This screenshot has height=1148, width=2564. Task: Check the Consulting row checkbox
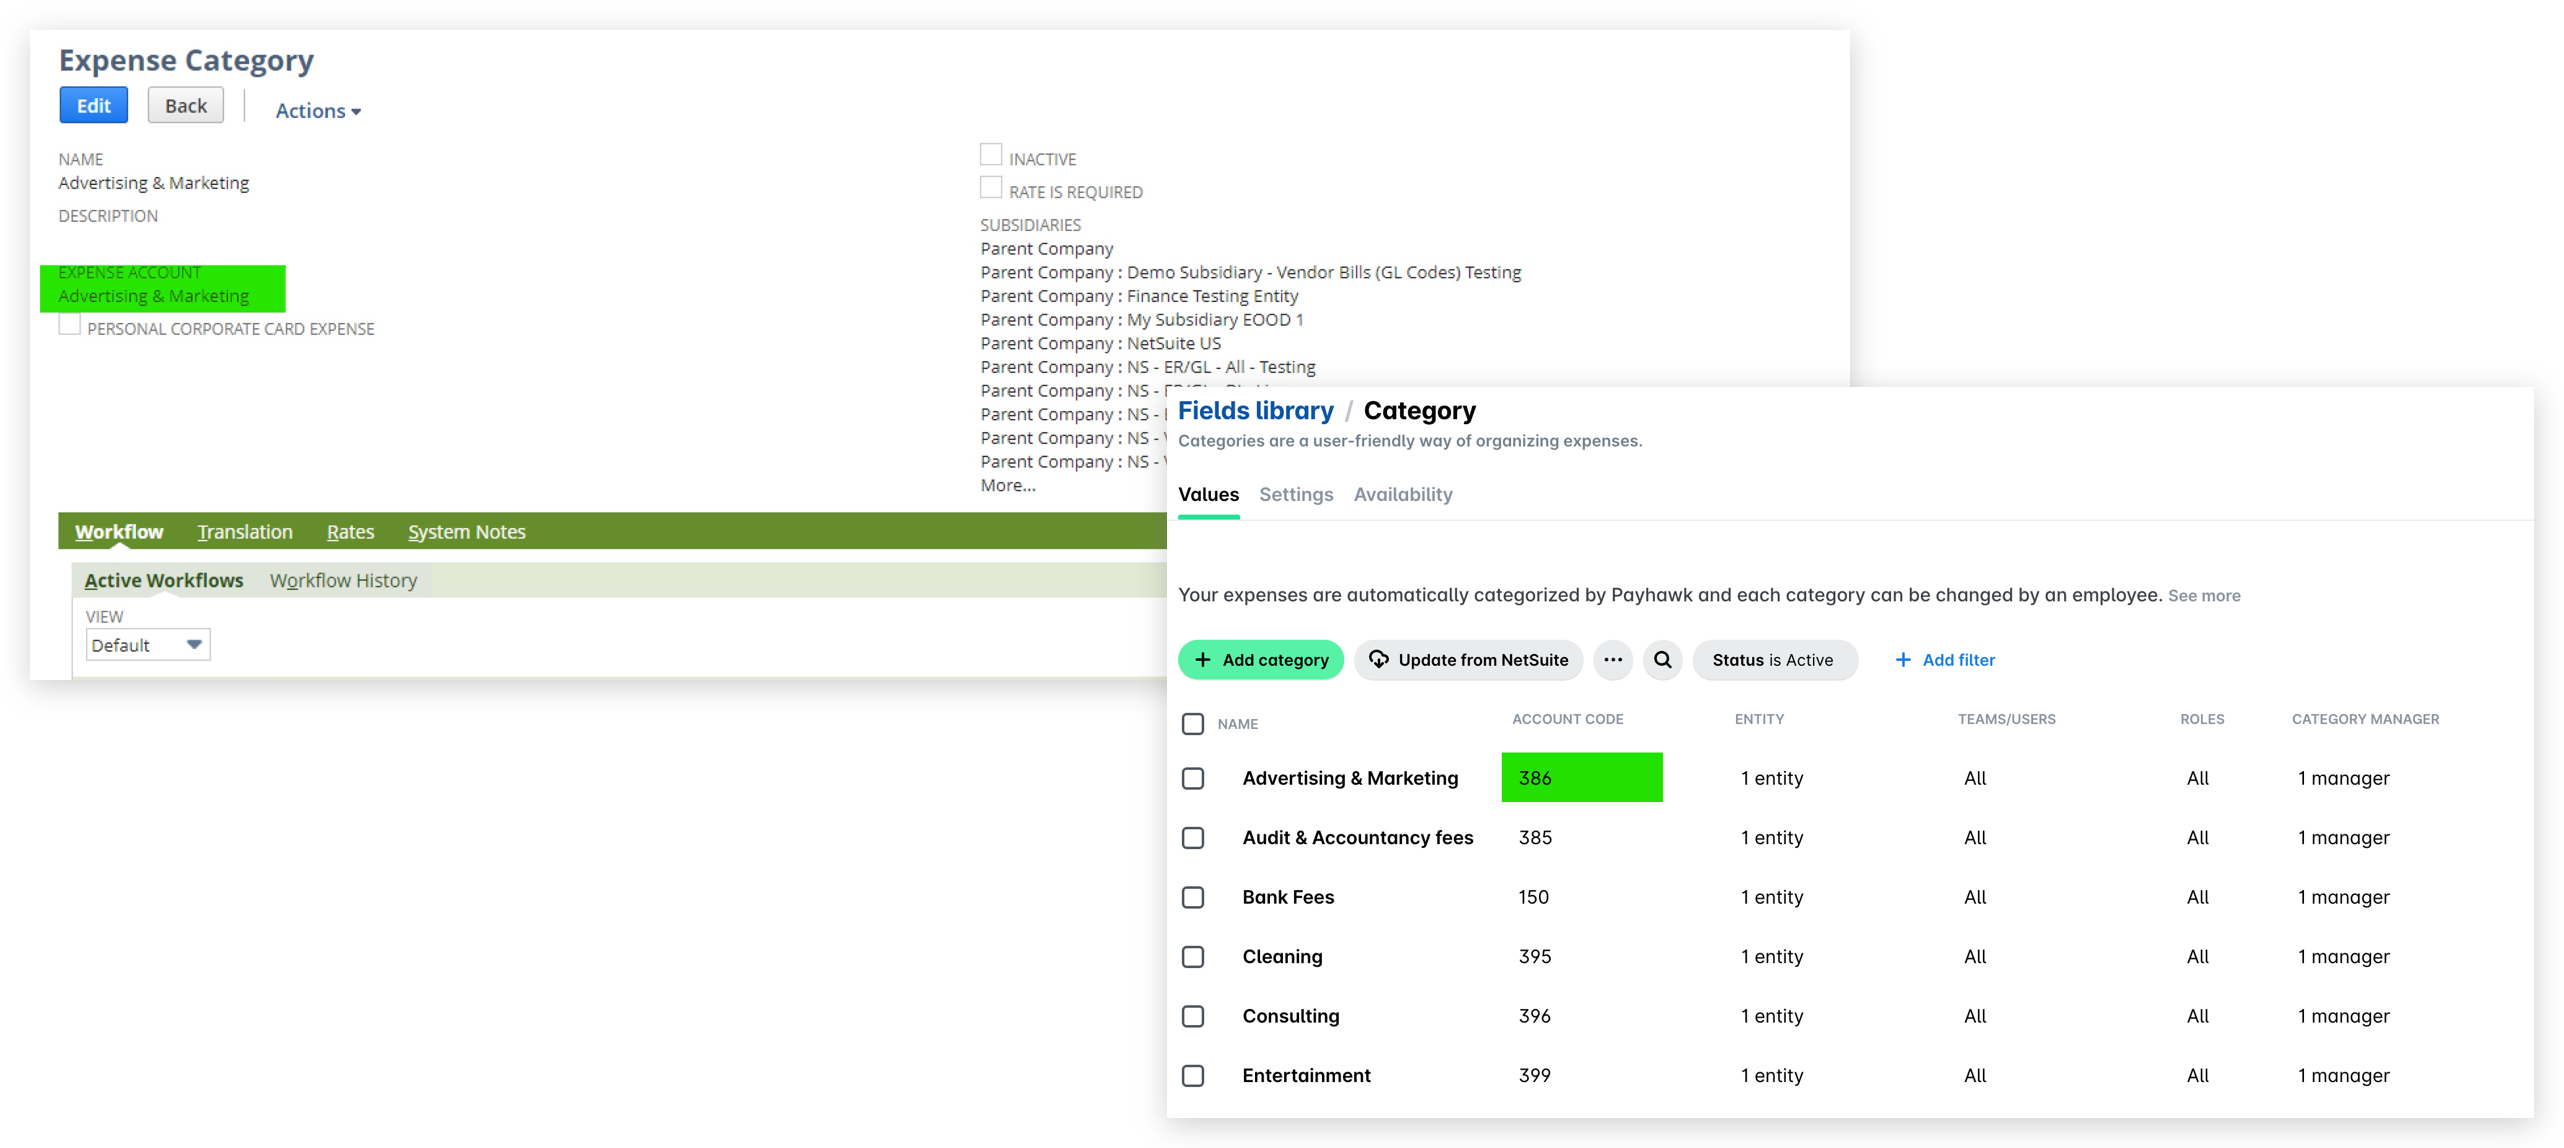1192,1016
